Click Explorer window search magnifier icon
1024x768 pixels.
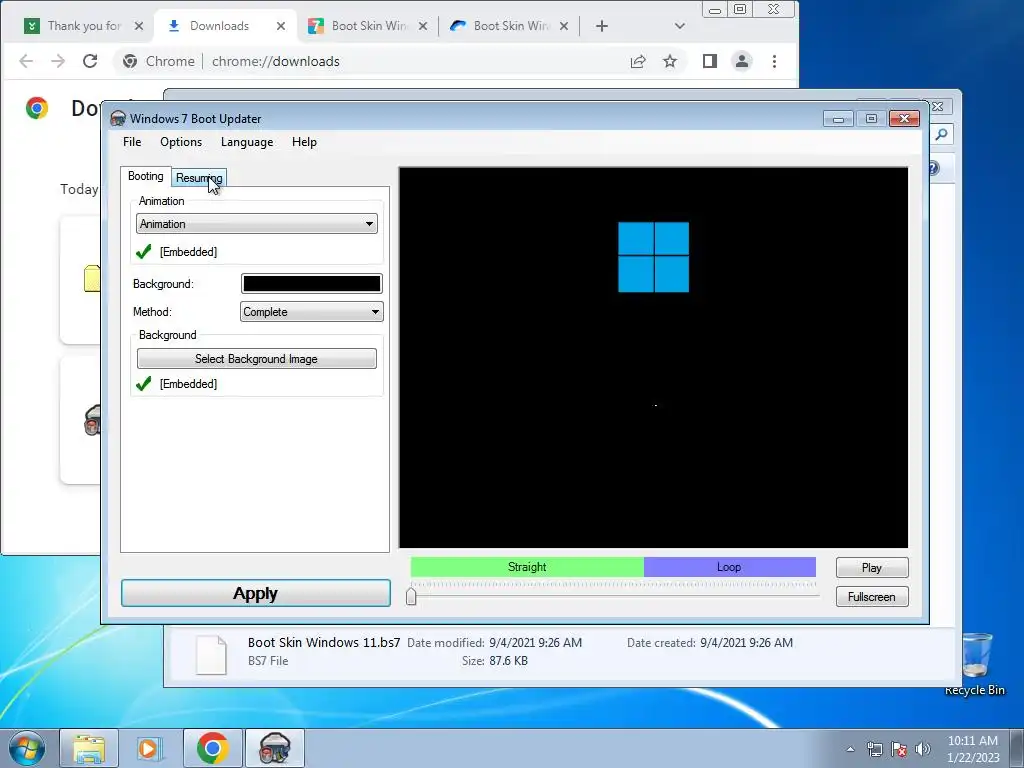pos(942,135)
